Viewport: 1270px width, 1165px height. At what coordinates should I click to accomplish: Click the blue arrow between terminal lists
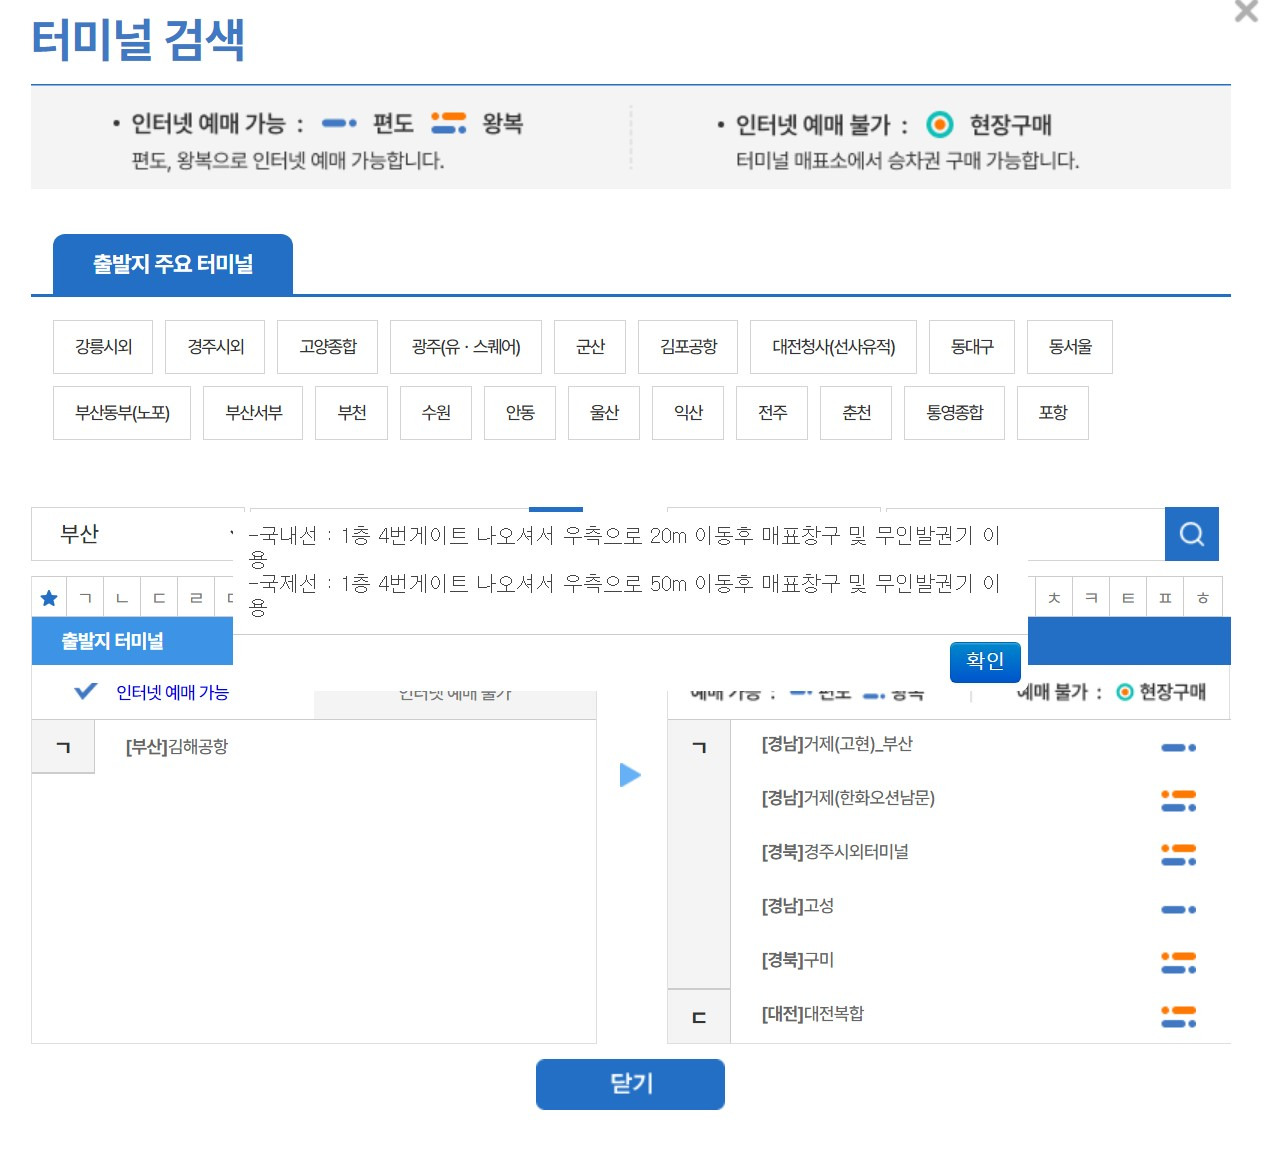click(x=630, y=775)
